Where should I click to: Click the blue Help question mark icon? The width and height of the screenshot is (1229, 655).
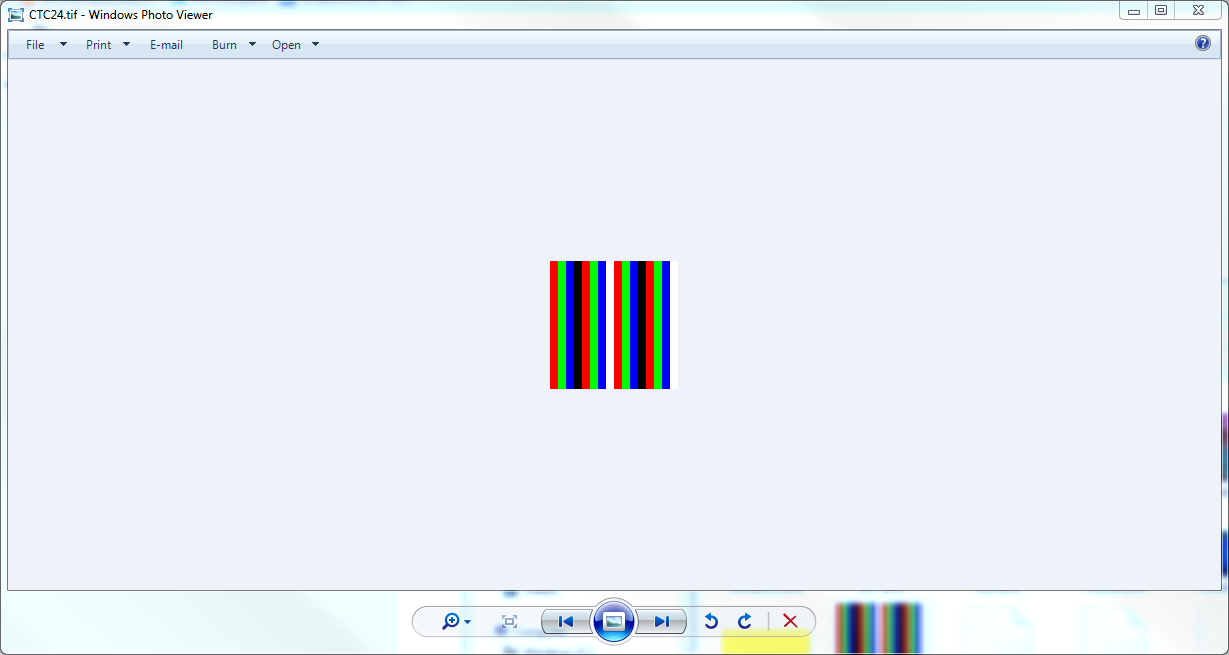pyautogui.click(x=1203, y=43)
